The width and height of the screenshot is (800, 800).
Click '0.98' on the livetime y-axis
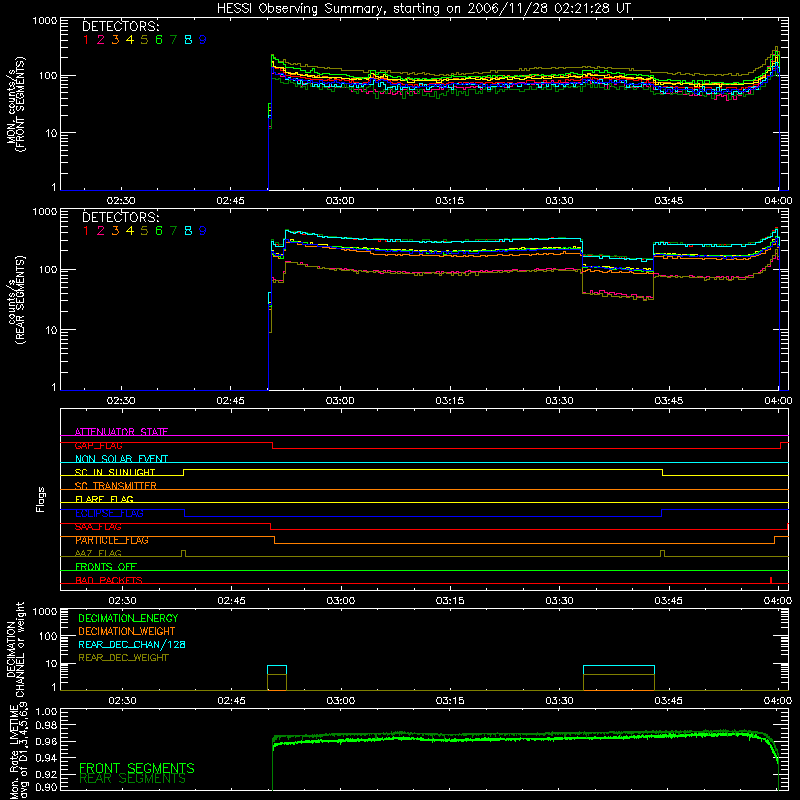46,725
